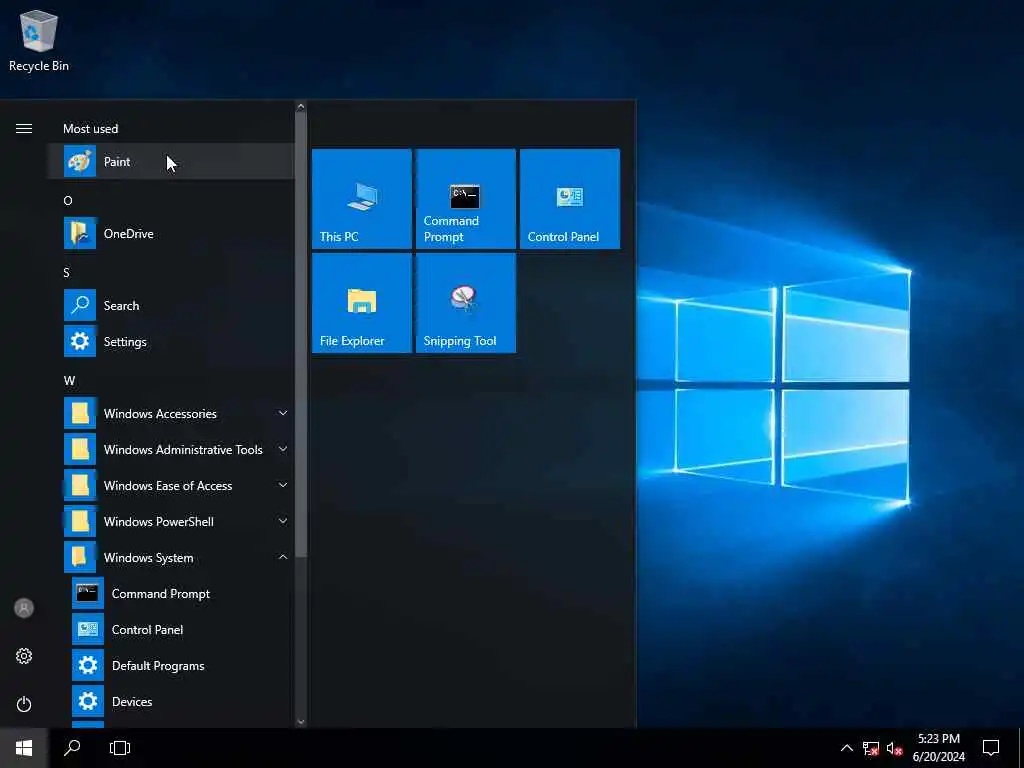This screenshot has height=768, width=1024.
Task: Click the 'W' letter section header
Action: tap(69, 380)
